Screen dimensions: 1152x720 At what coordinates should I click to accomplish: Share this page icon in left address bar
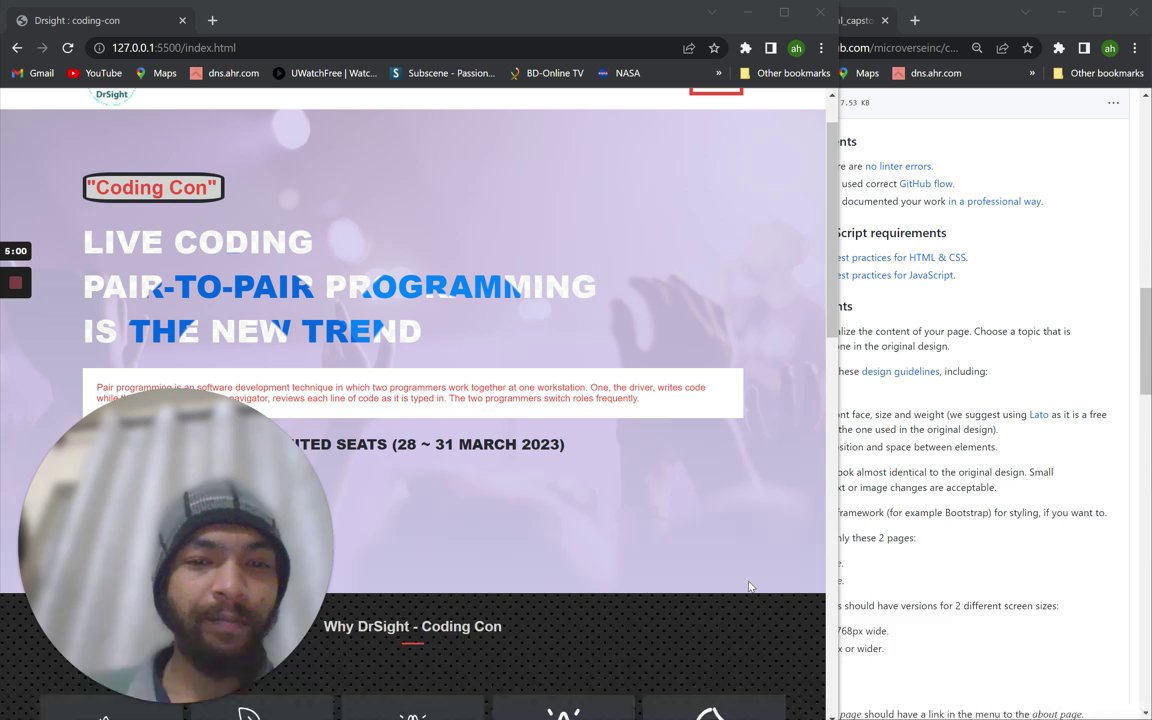(689, 48)
